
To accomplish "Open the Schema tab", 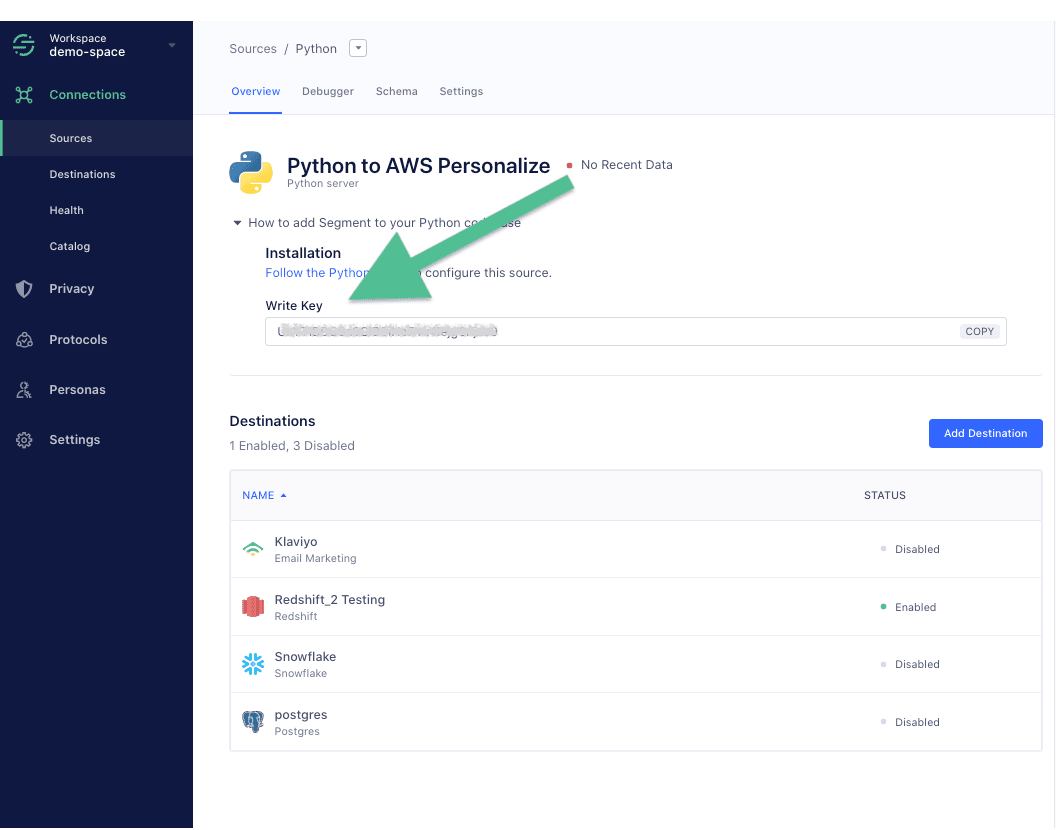I will tap(396, 91).
